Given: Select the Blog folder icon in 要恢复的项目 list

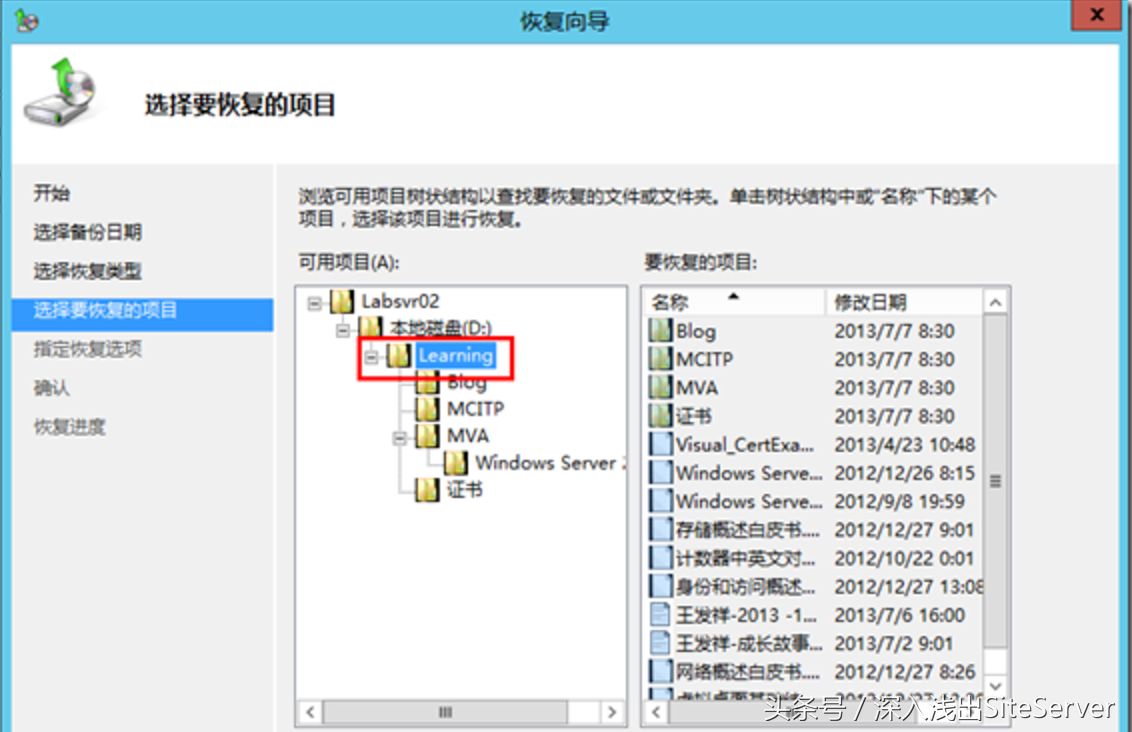Looking at the screenshot, I should [x=662, y=330].
